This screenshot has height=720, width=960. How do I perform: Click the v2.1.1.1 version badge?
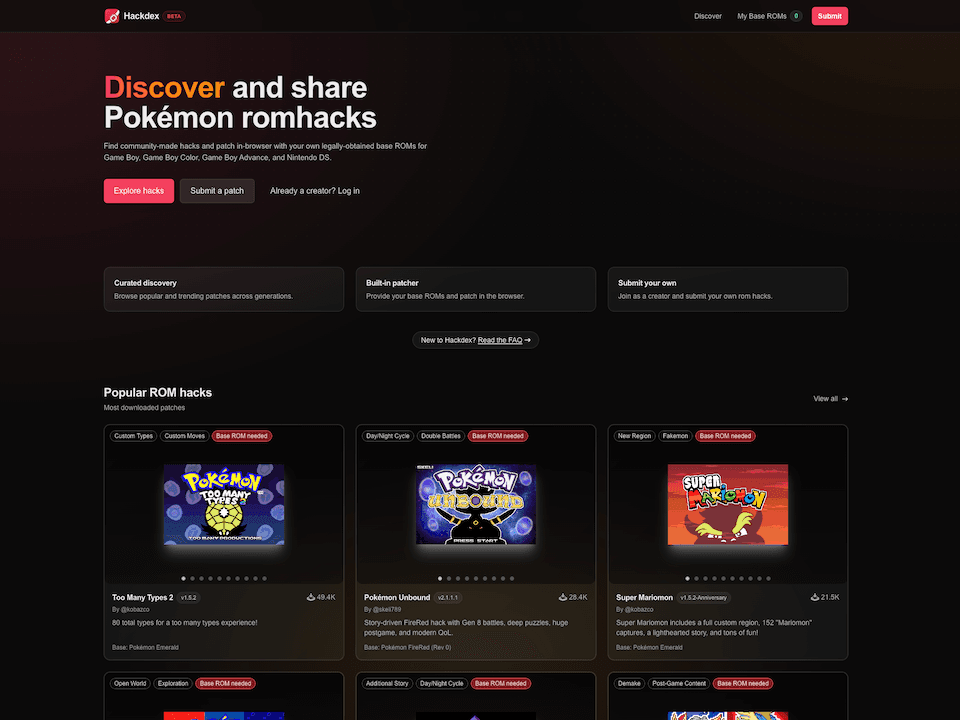pos(448,598)
